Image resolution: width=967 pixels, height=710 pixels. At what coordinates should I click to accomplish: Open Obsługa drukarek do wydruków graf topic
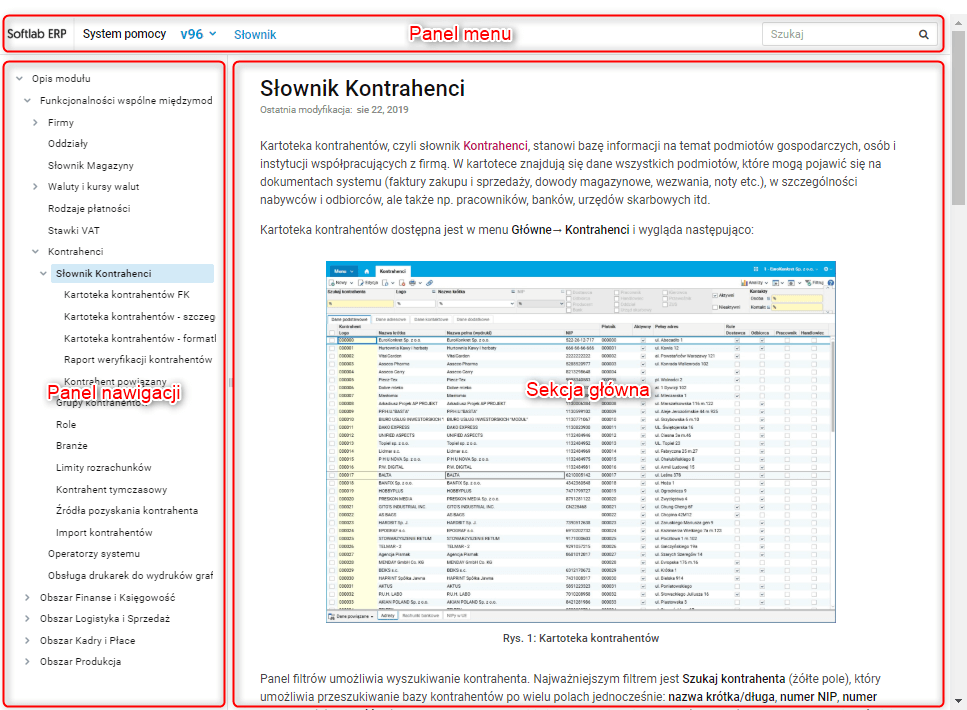[x=131, y=575]
